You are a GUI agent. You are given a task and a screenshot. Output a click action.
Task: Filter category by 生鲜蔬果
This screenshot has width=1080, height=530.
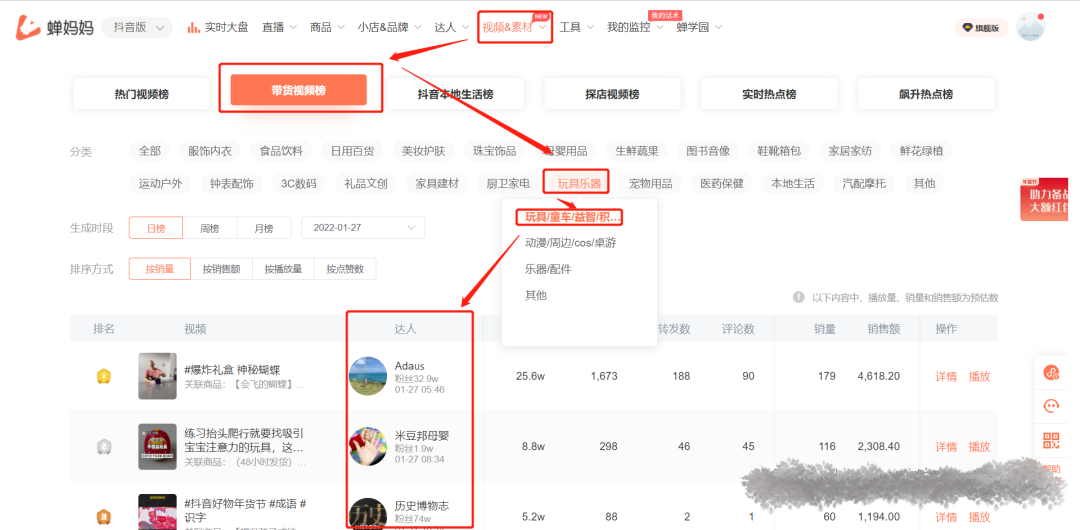click(x=637, y=151)
